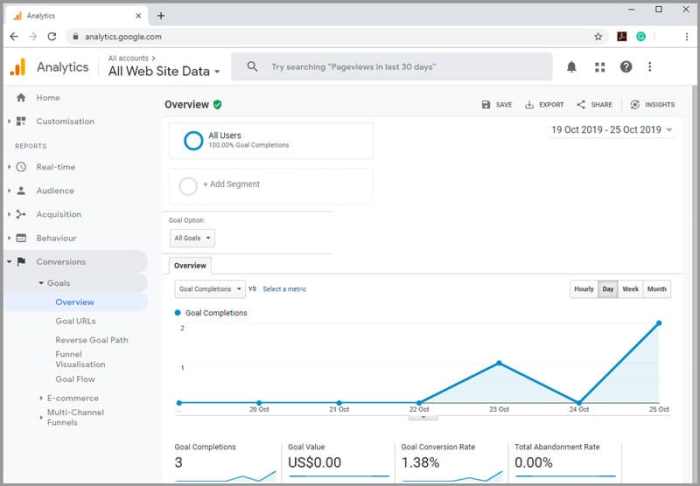Open Funnel Visualisation report
Image resolution: width=700 pixels, height=486 pixels.
(80, 359)
